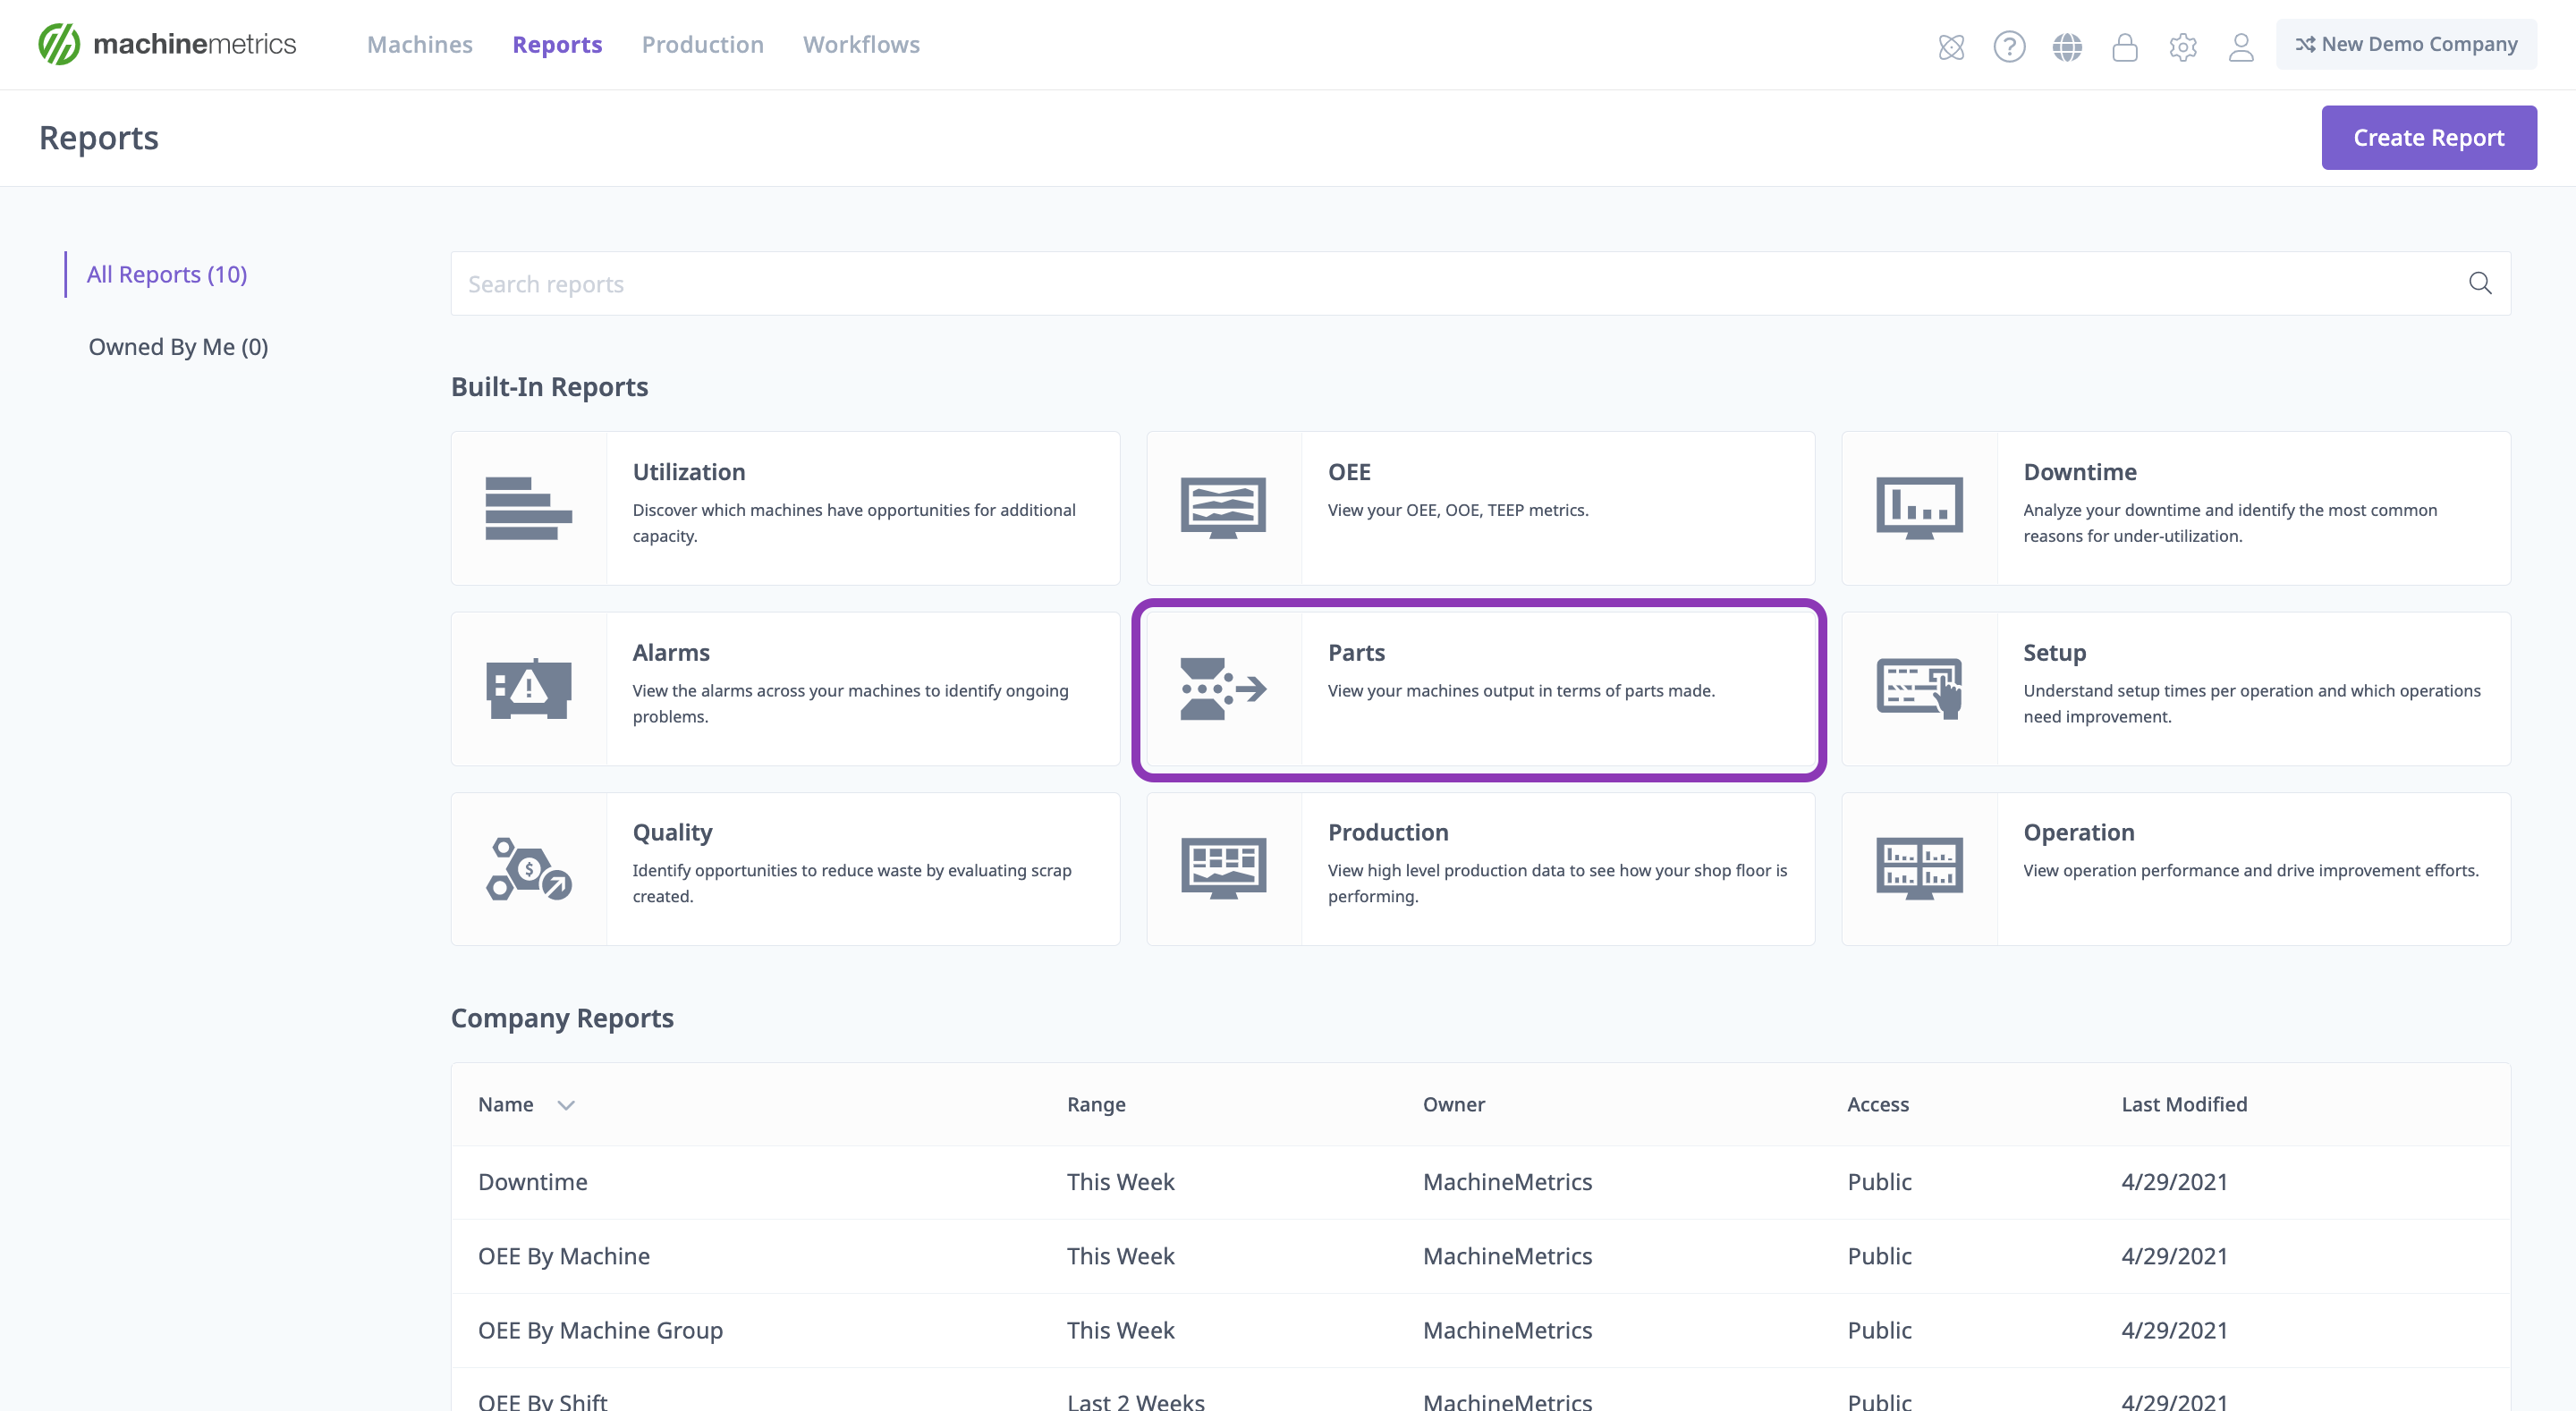Click the Operation report dashboard icon
Viewport: 2576px width, 1411px height.
(1919, 868)
